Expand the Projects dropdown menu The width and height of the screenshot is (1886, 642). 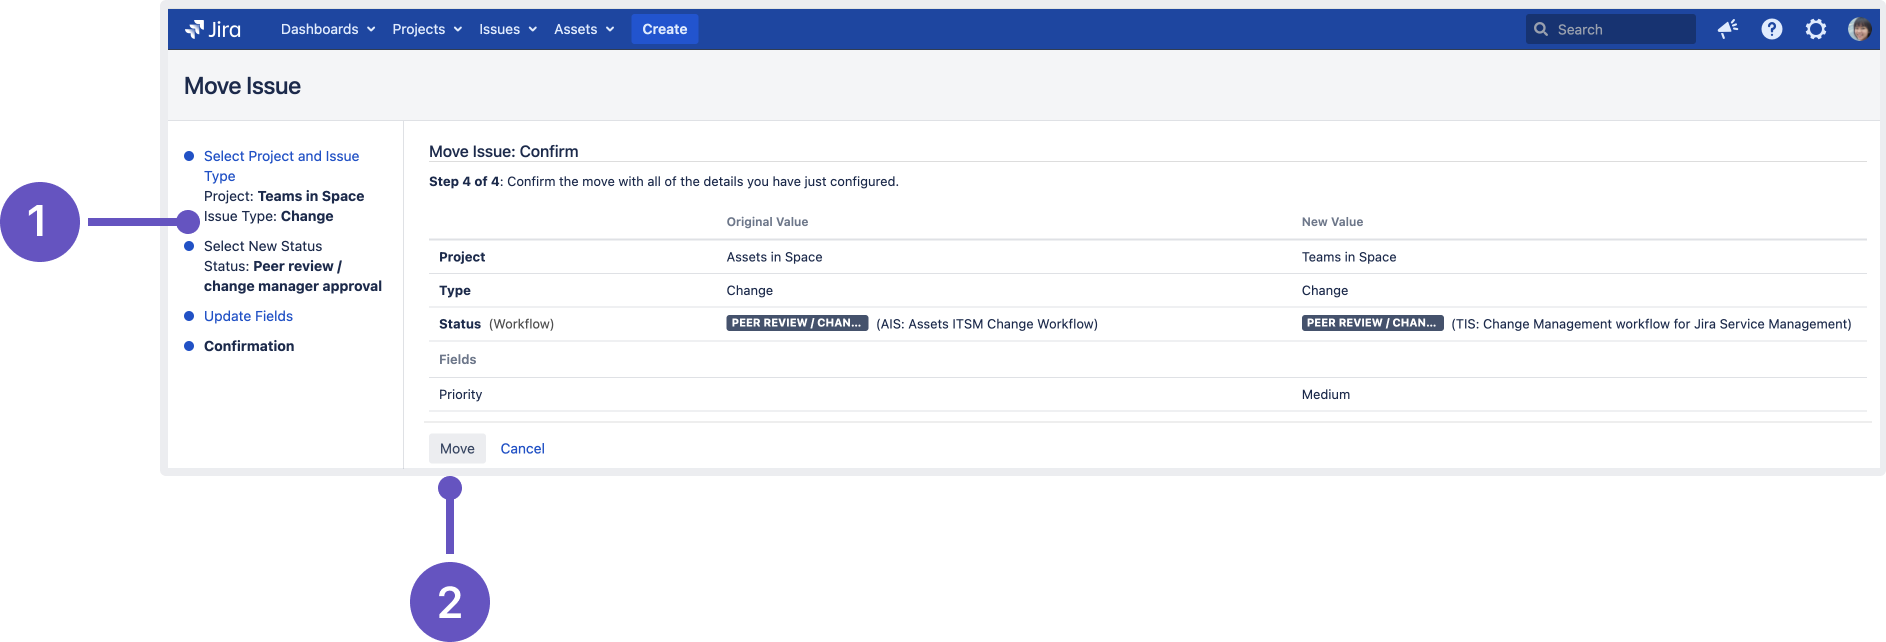[427, 29]
